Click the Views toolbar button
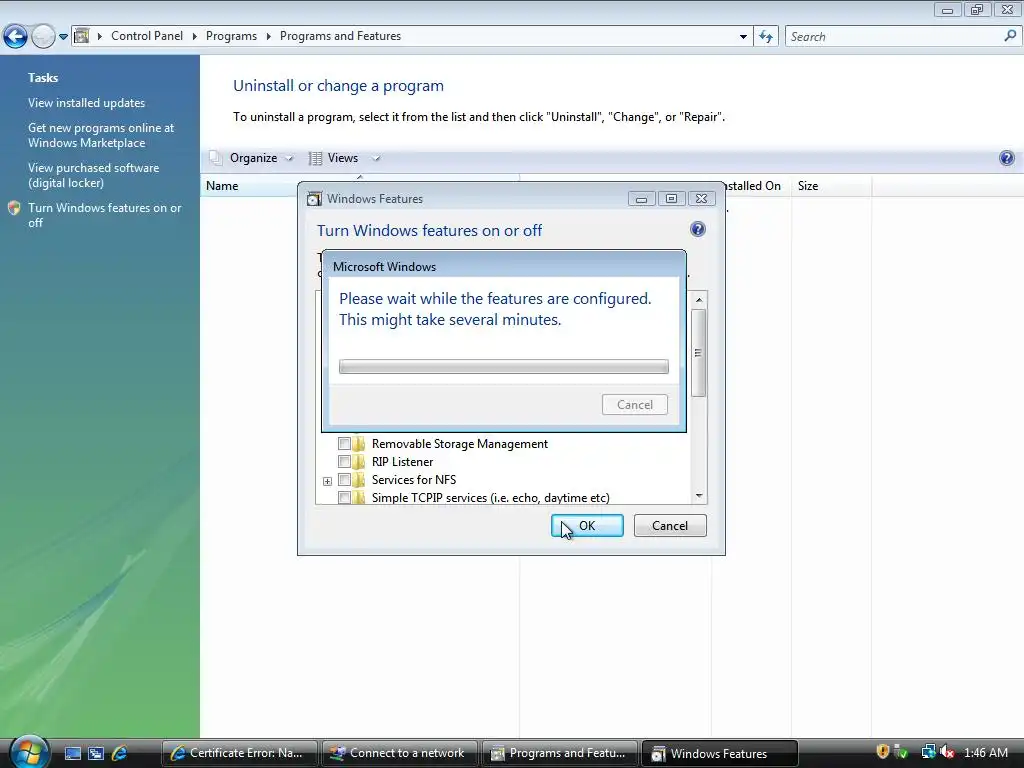The height and width of the screenshot is (768, 1024). coord(334,158)
